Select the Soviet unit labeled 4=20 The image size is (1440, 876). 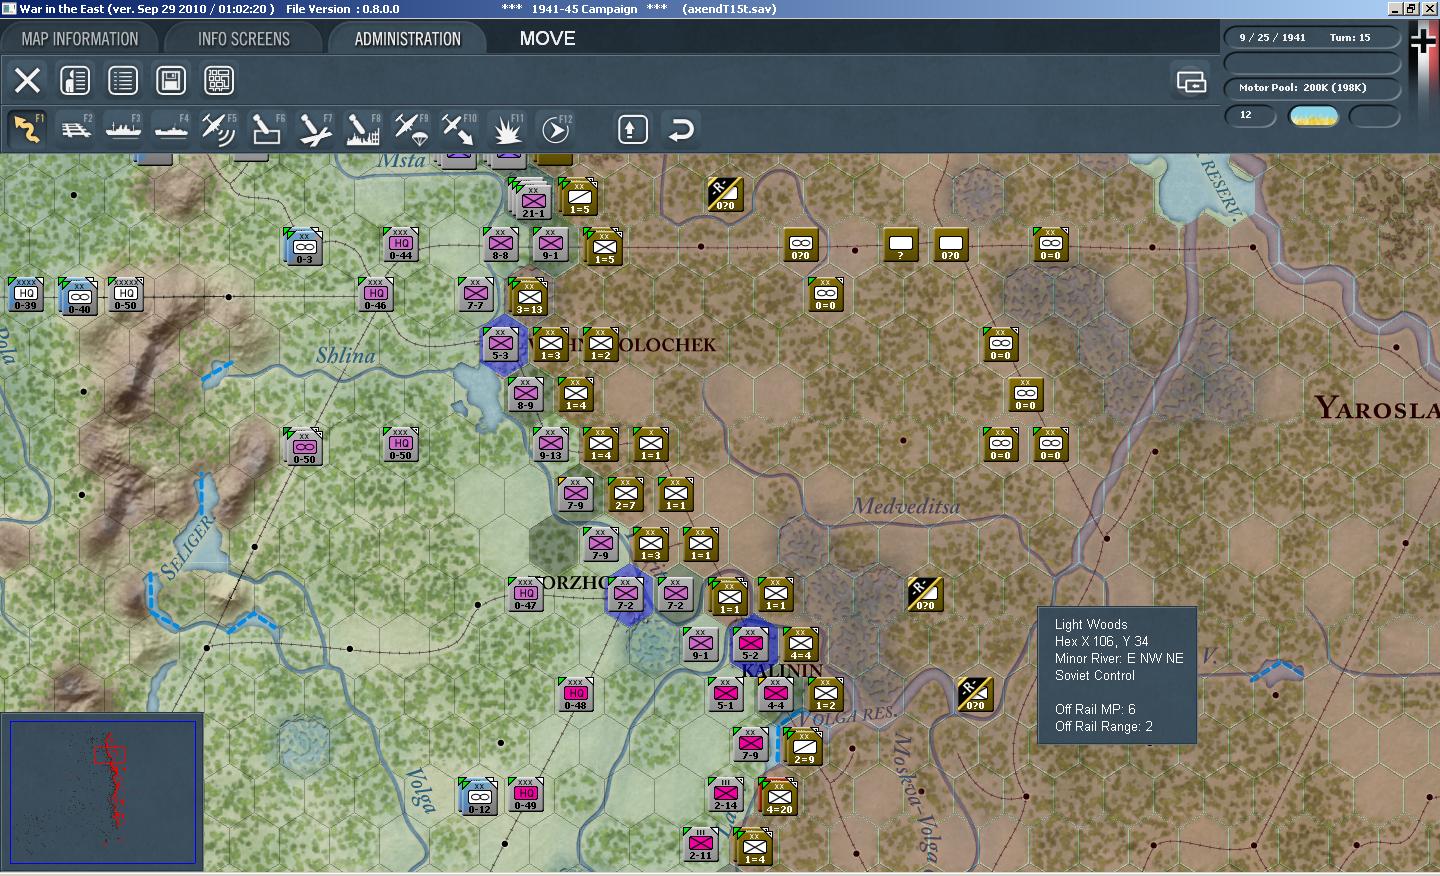tap(778, 797)
